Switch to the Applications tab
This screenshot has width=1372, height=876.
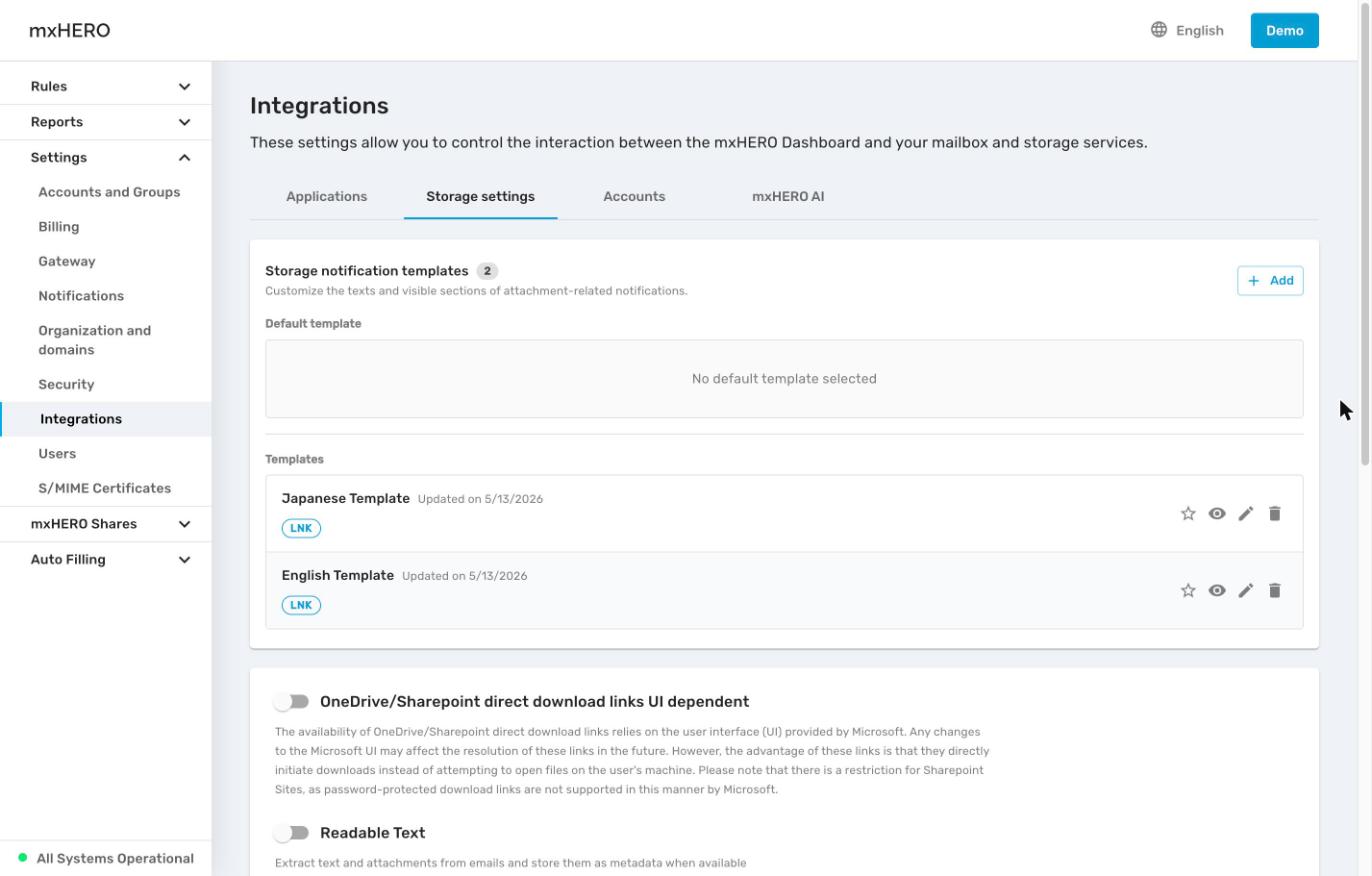coord(327,196)
